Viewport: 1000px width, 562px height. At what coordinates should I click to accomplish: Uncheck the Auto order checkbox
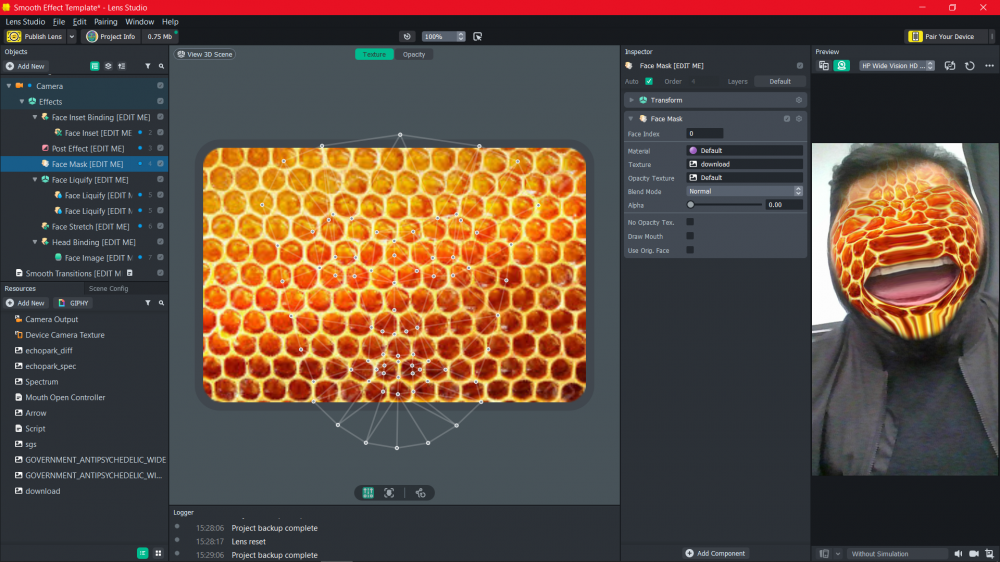point(649,81)
